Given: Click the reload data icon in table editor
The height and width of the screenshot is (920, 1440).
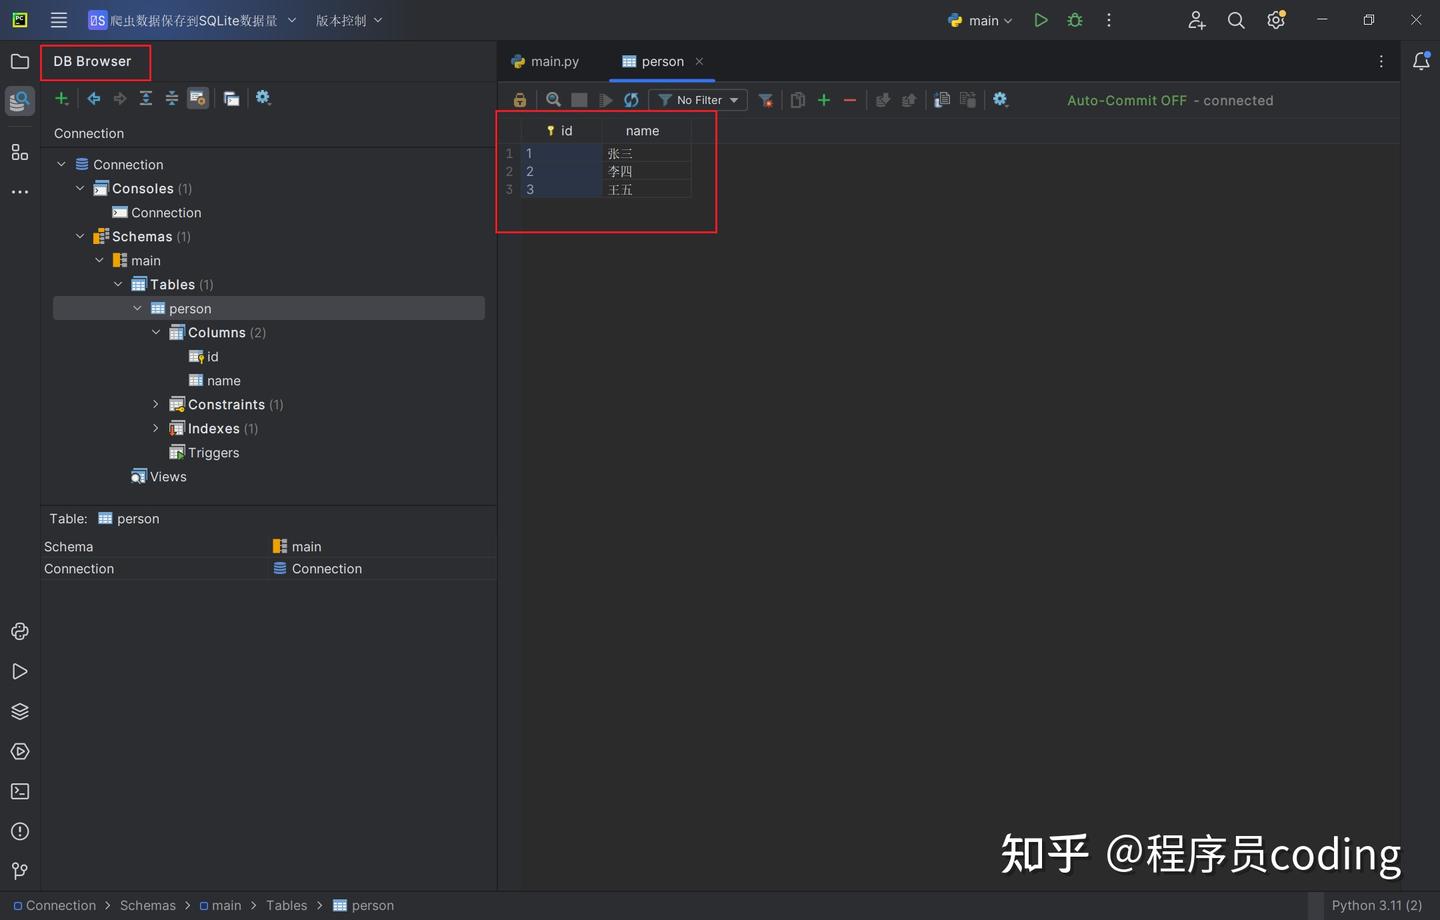Looking at the screenshot, I should coord(631,100).
